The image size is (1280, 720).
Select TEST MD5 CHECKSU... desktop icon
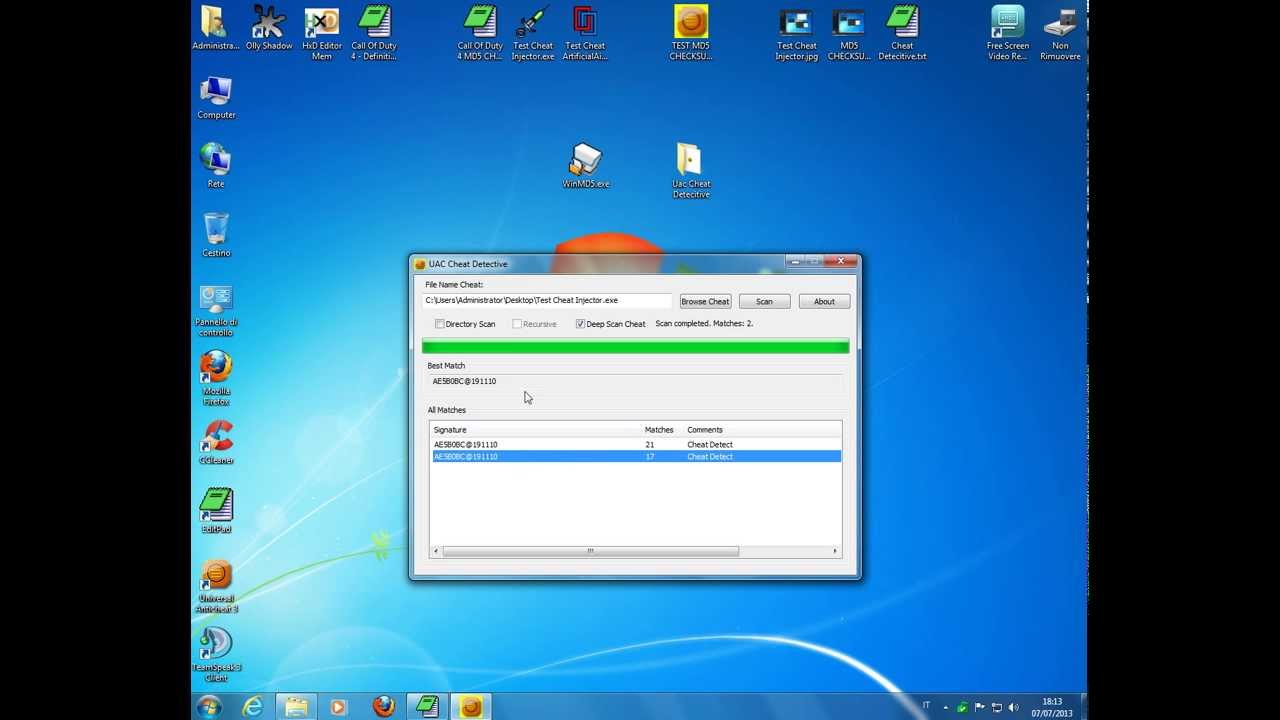(691, 34)
